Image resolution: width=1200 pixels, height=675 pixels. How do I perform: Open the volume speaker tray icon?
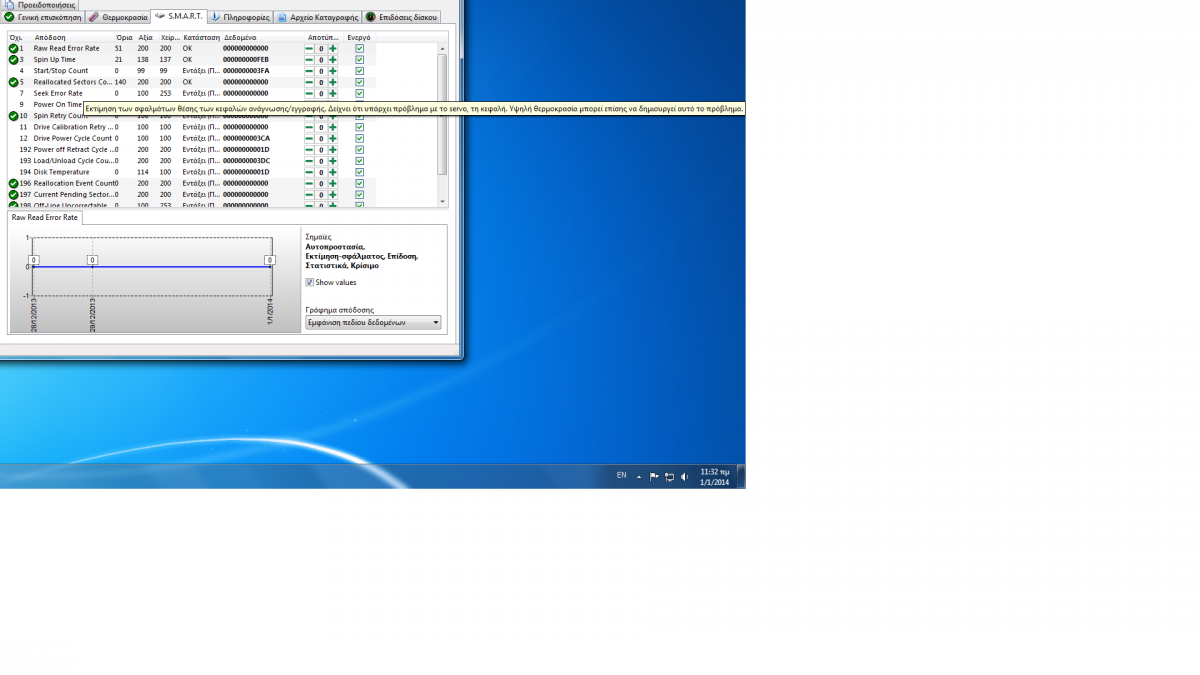point(684,477)
